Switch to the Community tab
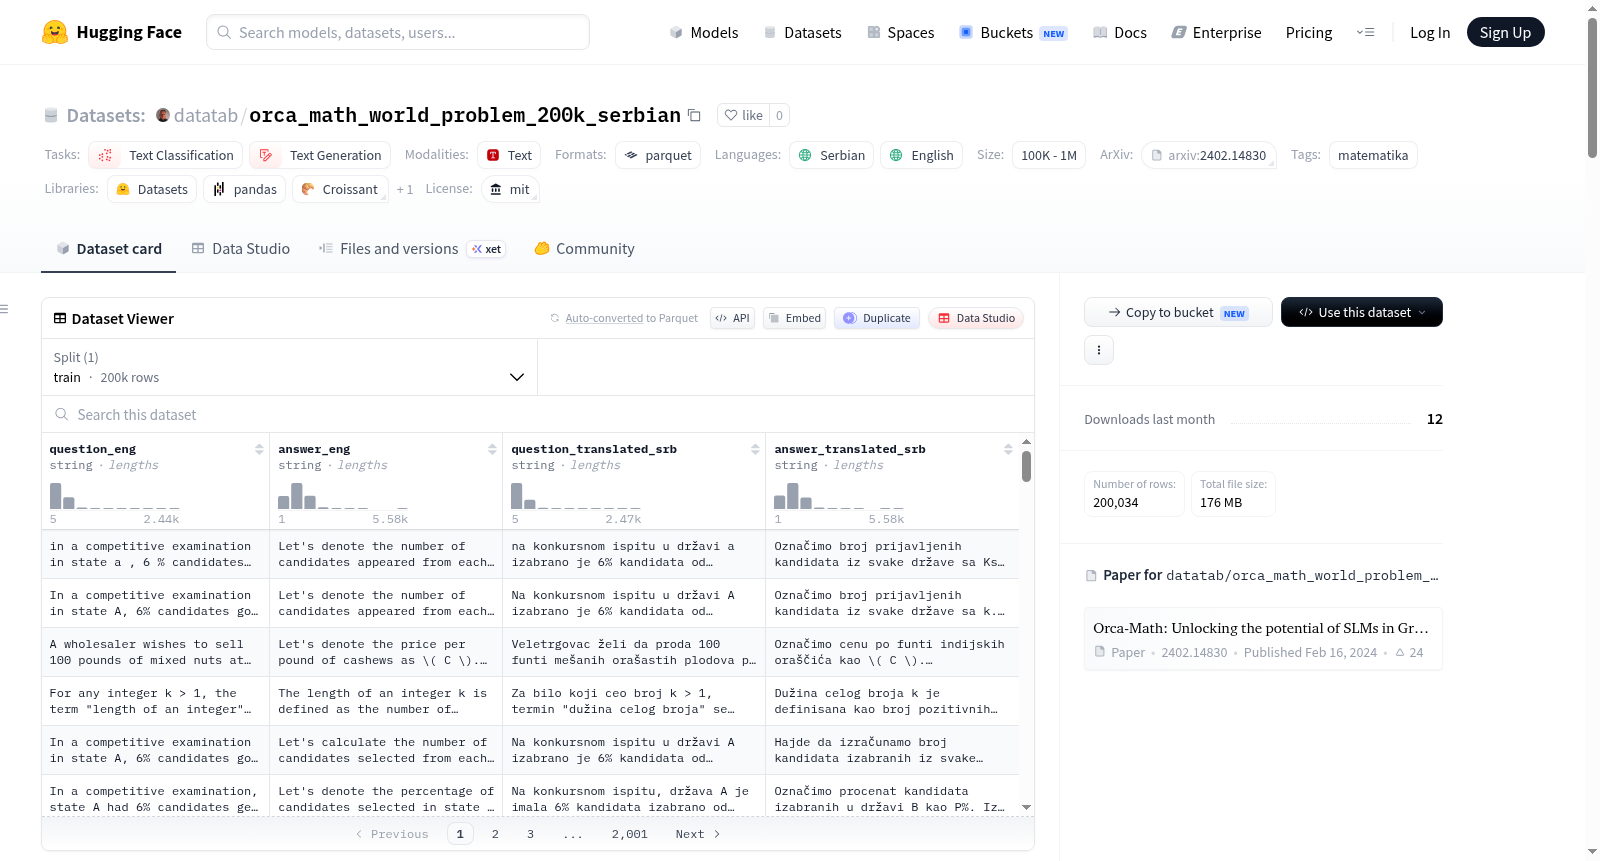This screenshot has height=861, width=1600. pyautogui.click(x=585, y=249)
